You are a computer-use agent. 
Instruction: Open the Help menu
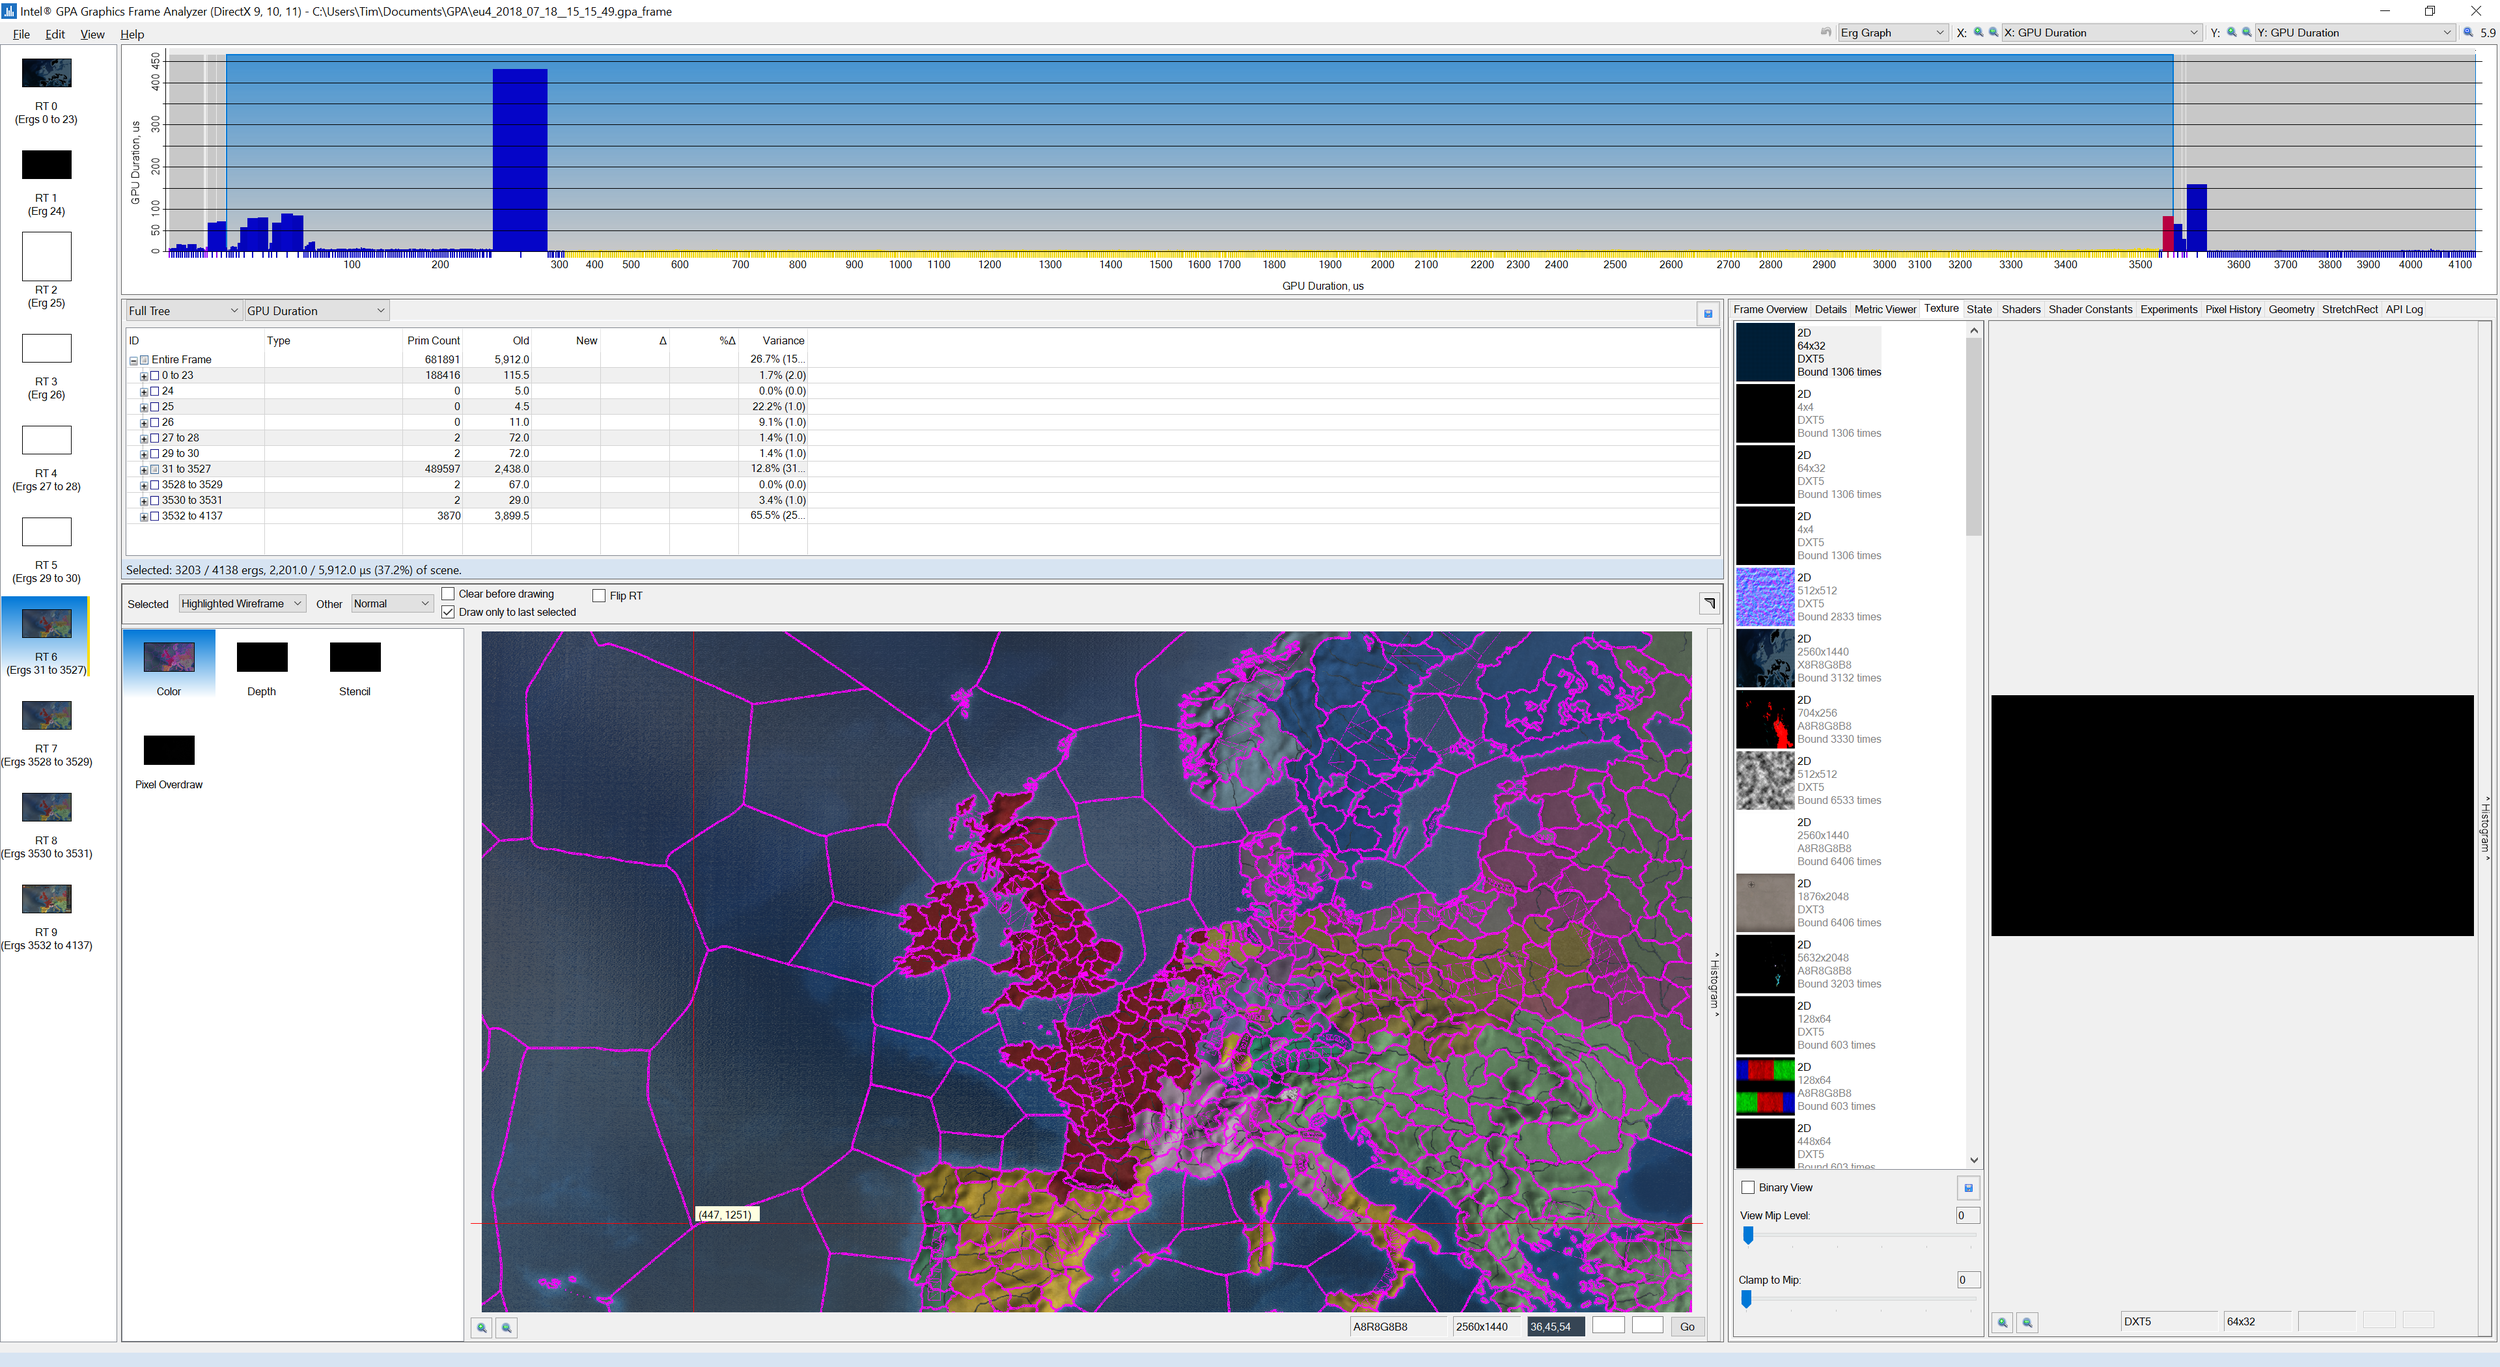132,34
